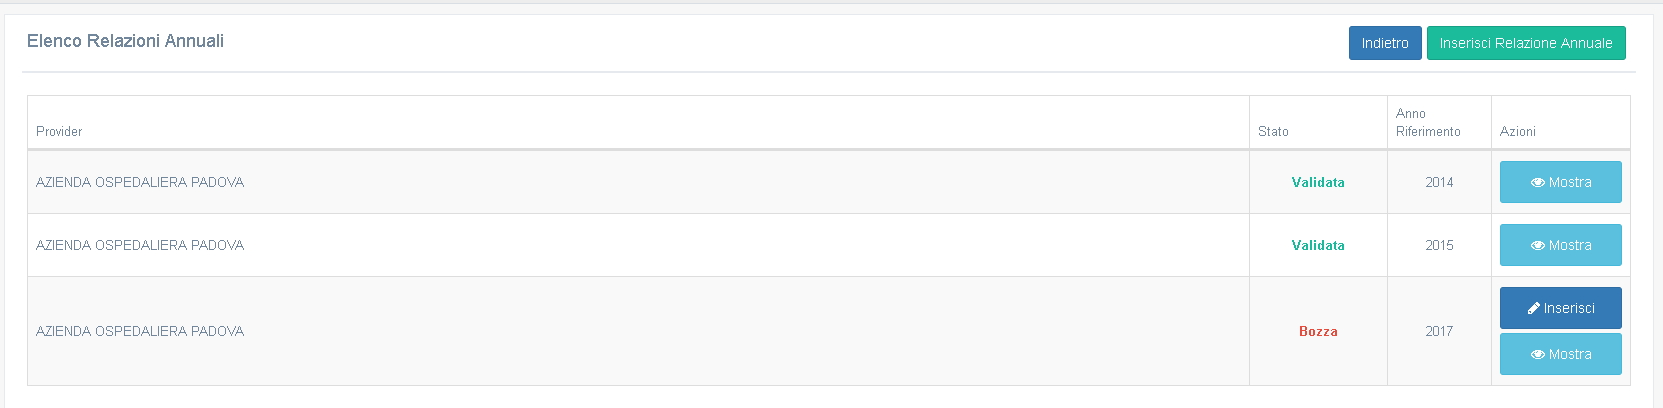Select the Validata status in the 2015 row
Viewport: 1663px width, 408px height.
coord(1317,246)
